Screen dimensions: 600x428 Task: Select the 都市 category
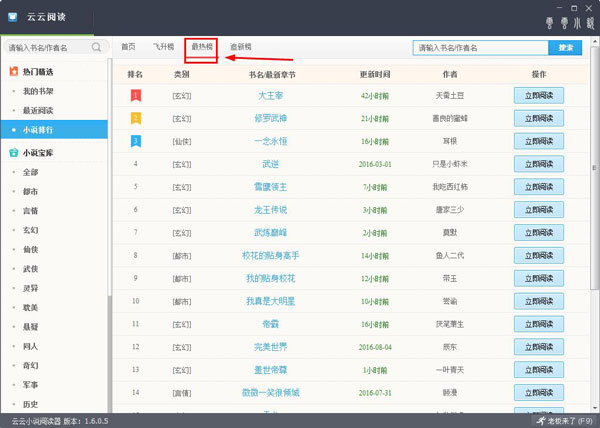[x=31, y=191]
